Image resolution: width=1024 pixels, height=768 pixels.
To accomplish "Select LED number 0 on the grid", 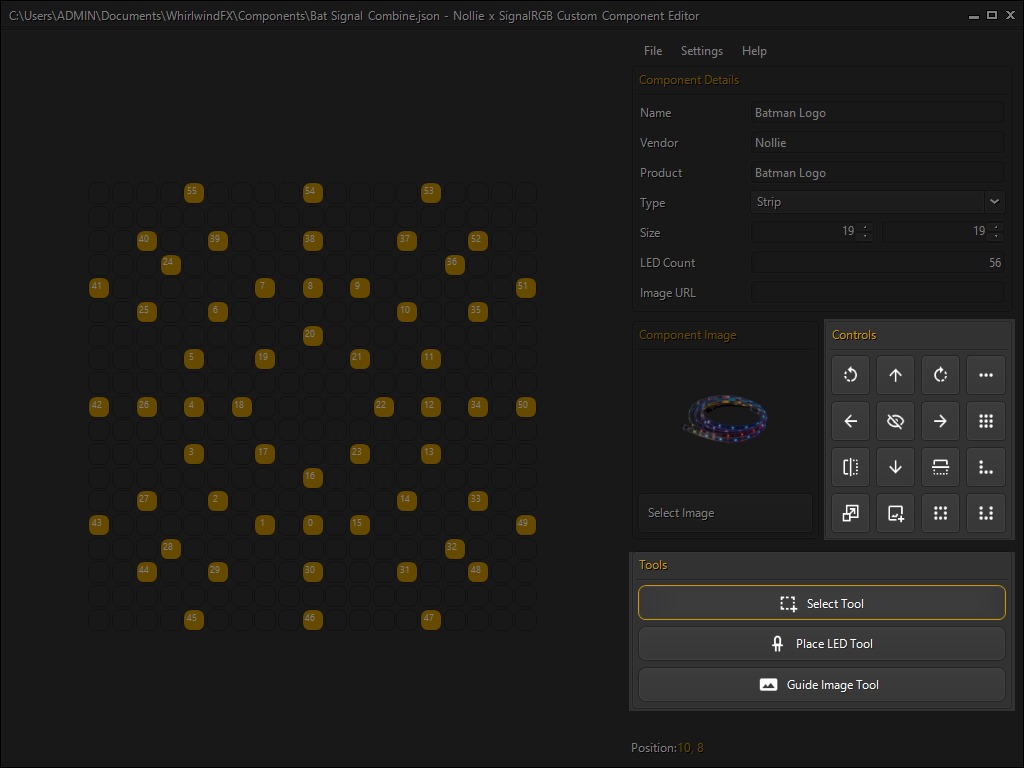I will (313, 524).
